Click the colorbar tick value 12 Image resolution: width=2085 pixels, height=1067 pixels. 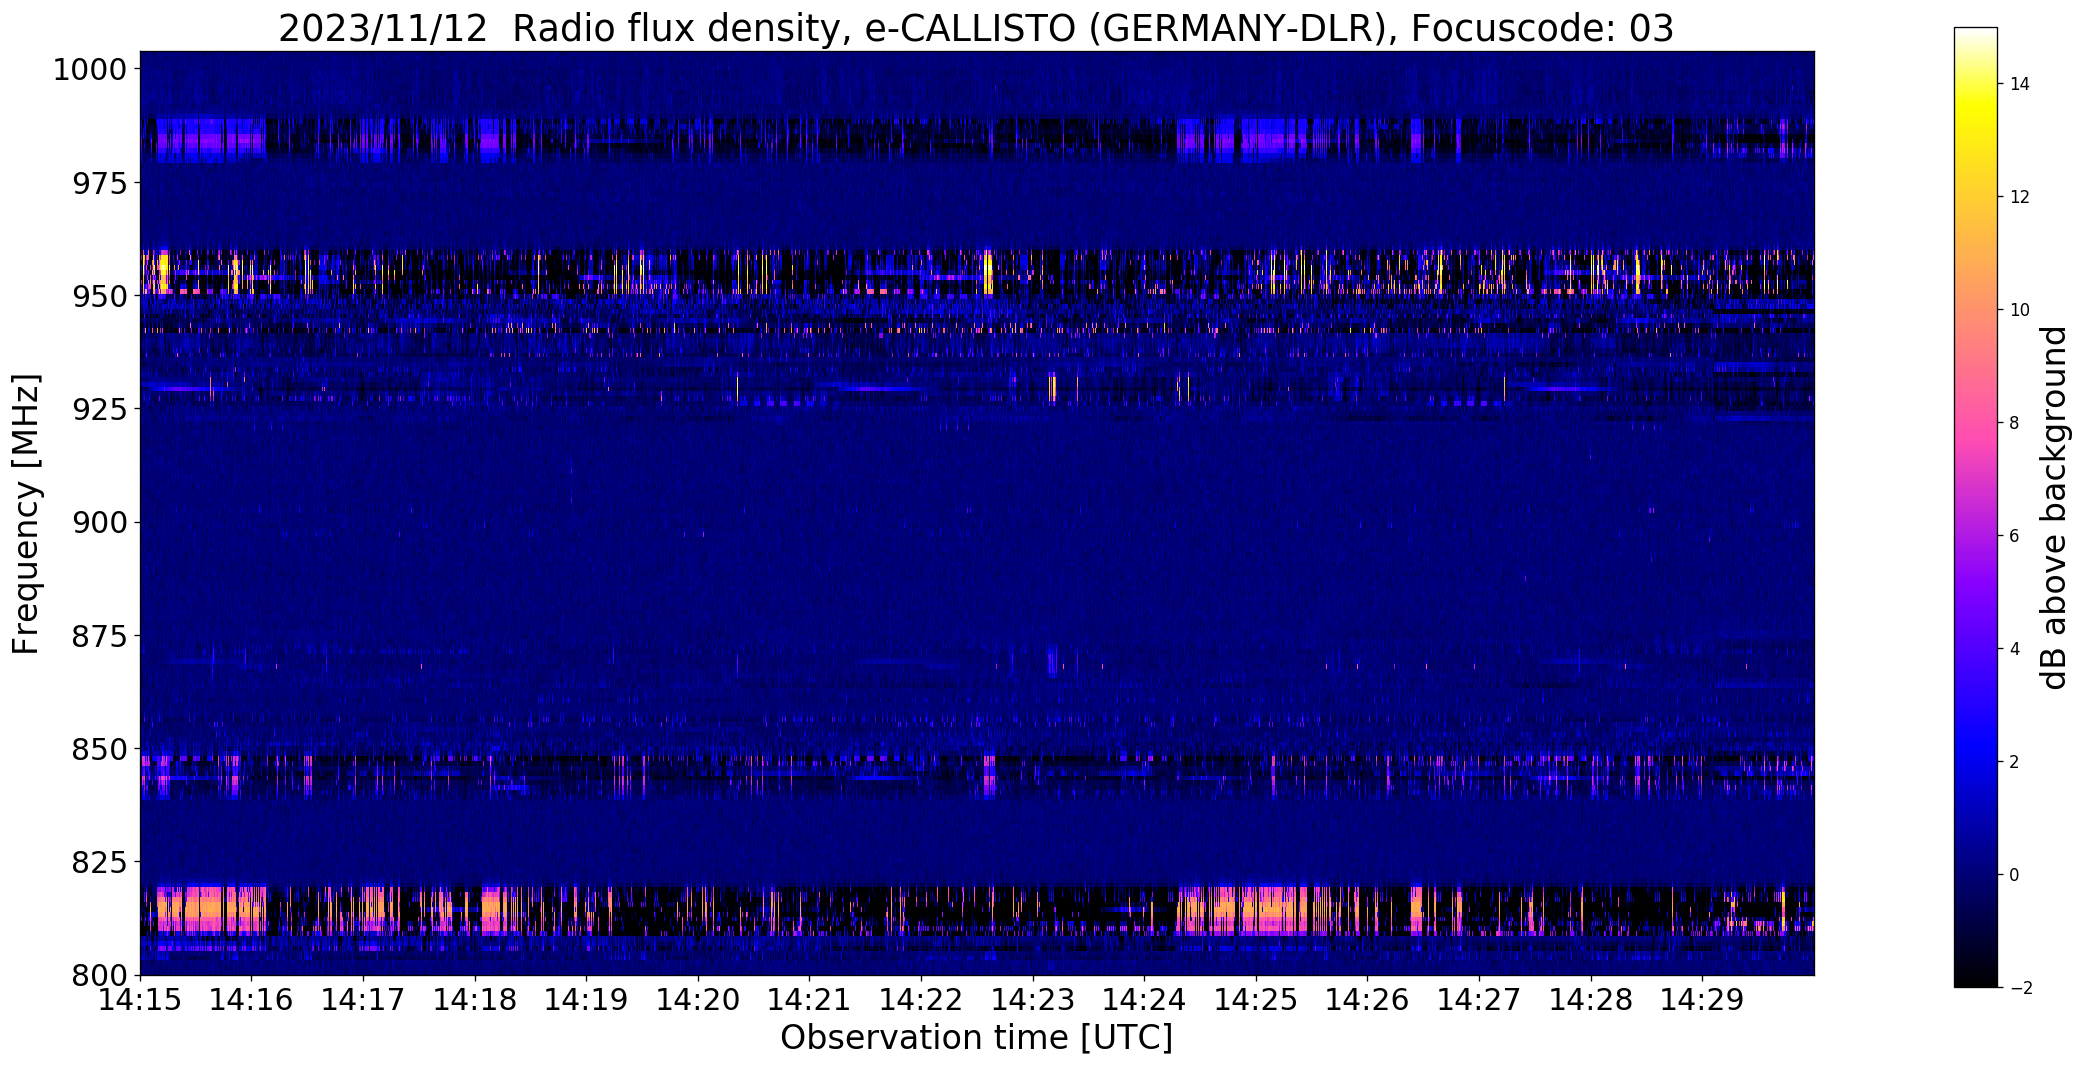click(2019, 198)
